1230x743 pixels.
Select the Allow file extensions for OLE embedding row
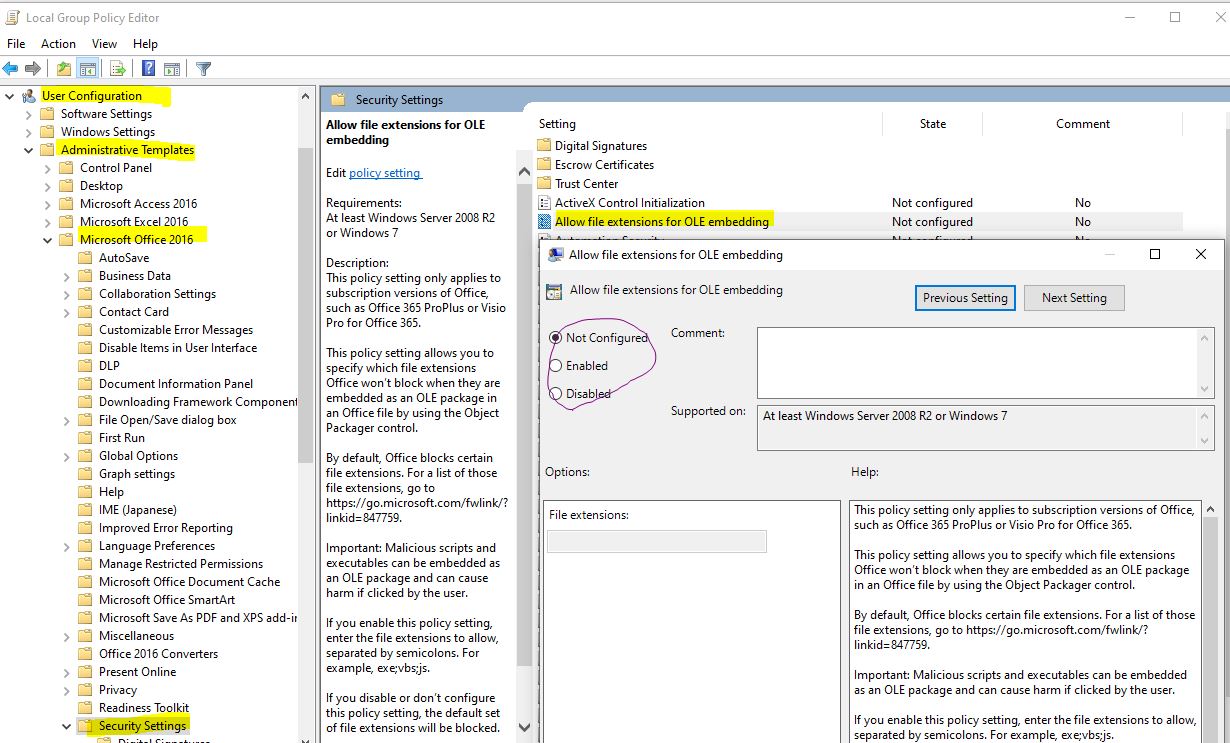click(859, 222)
